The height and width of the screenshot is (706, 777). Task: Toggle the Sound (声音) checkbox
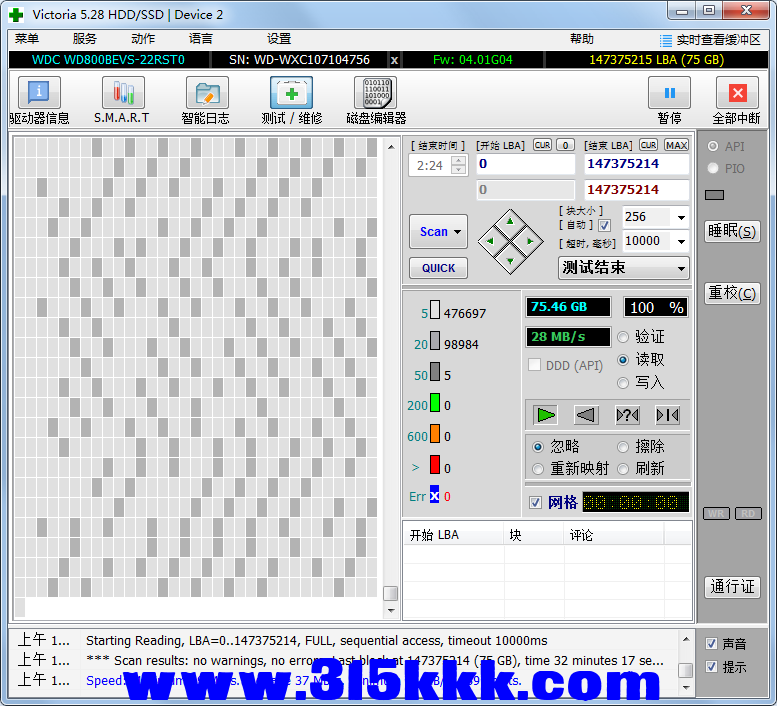click(711, 644)
